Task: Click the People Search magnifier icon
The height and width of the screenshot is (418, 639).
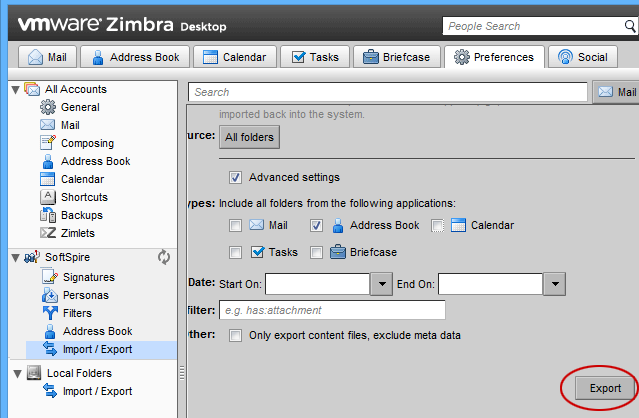Action: [630, 26]
